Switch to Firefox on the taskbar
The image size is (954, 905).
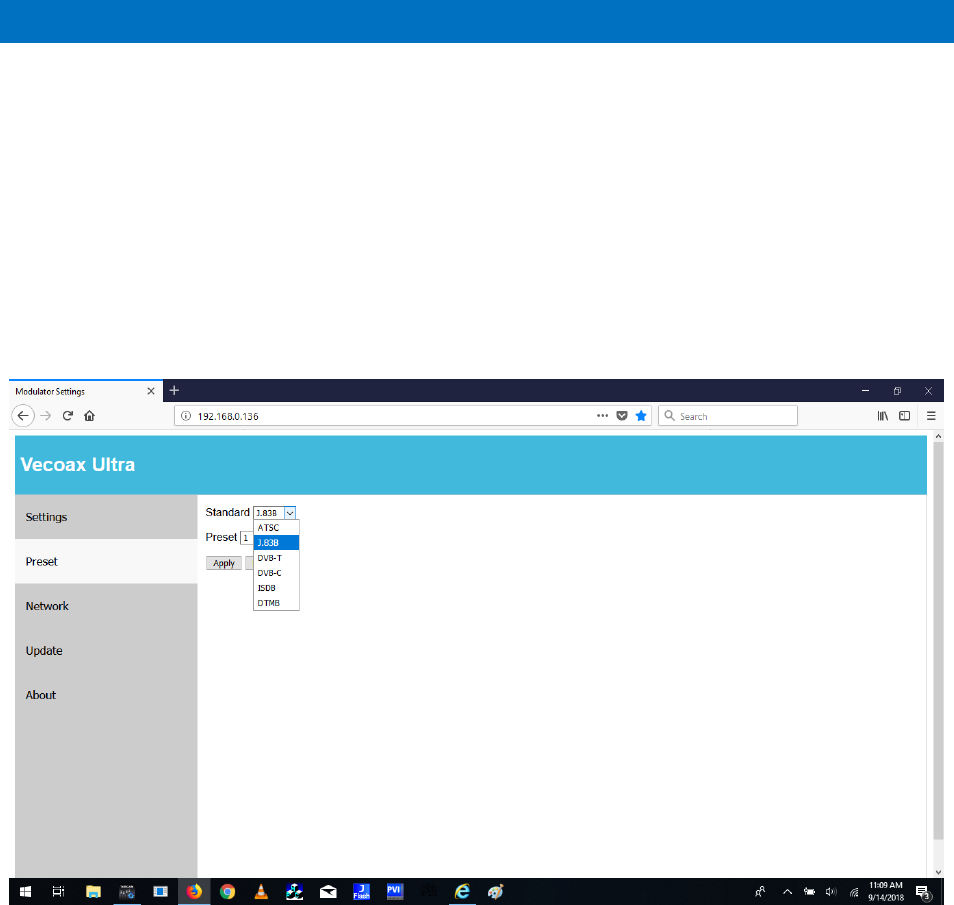[x=194, y=892]
